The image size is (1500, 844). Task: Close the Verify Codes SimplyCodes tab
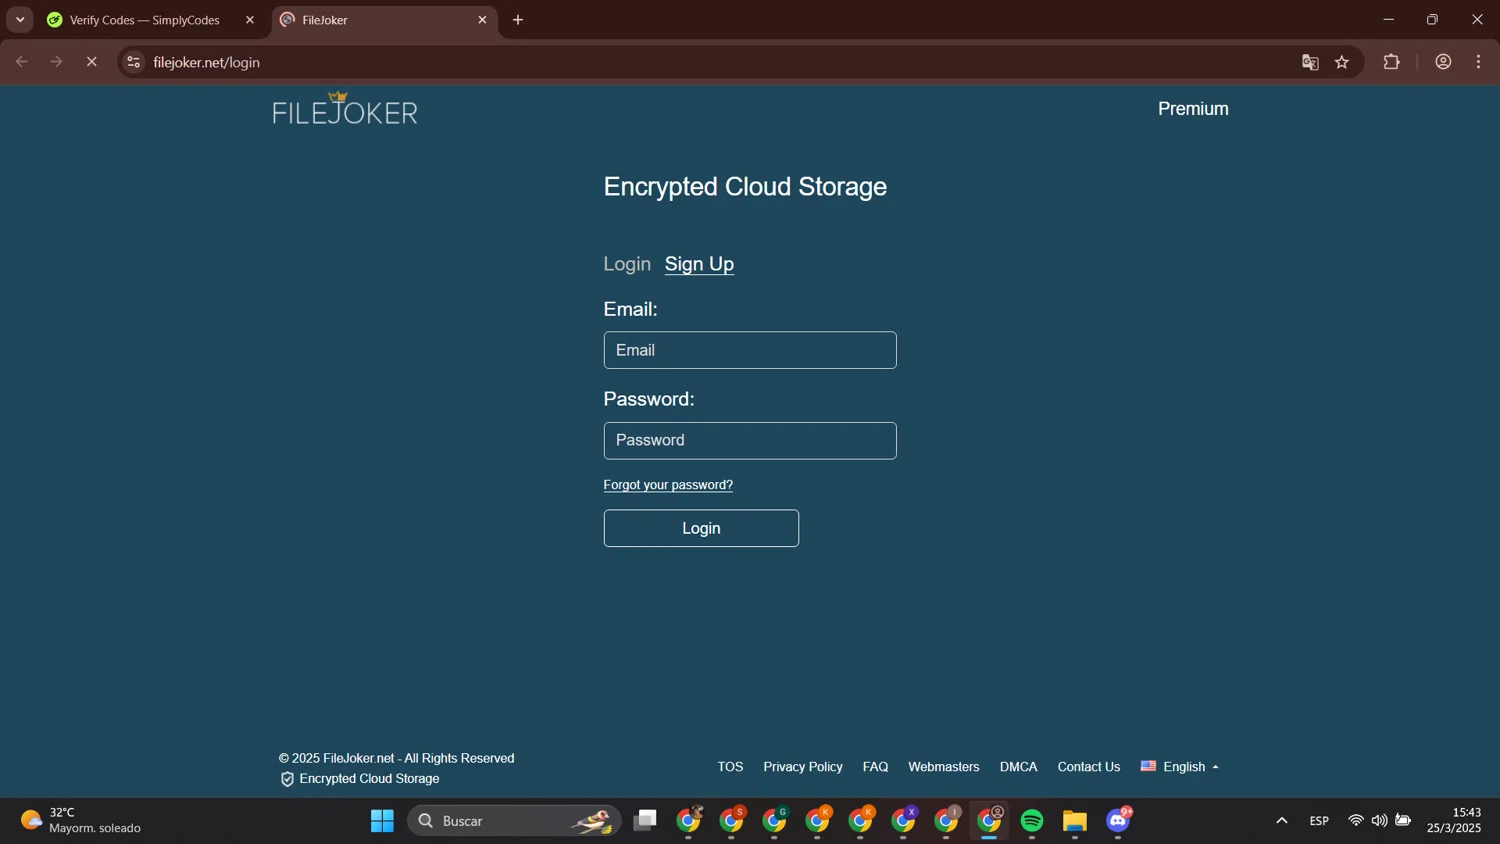(250, 20)
